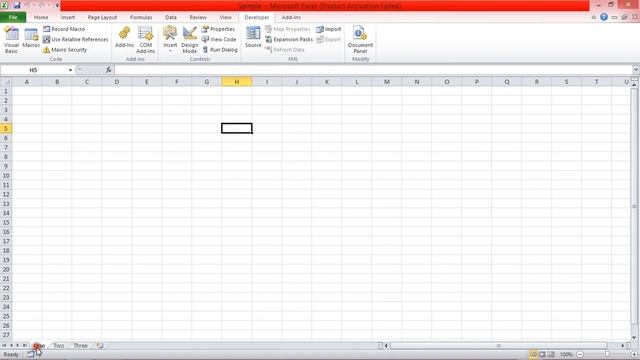The width and height of the screenshot is (640, 360).
Task: Expand the formula bar
Action: pos(636,70)
